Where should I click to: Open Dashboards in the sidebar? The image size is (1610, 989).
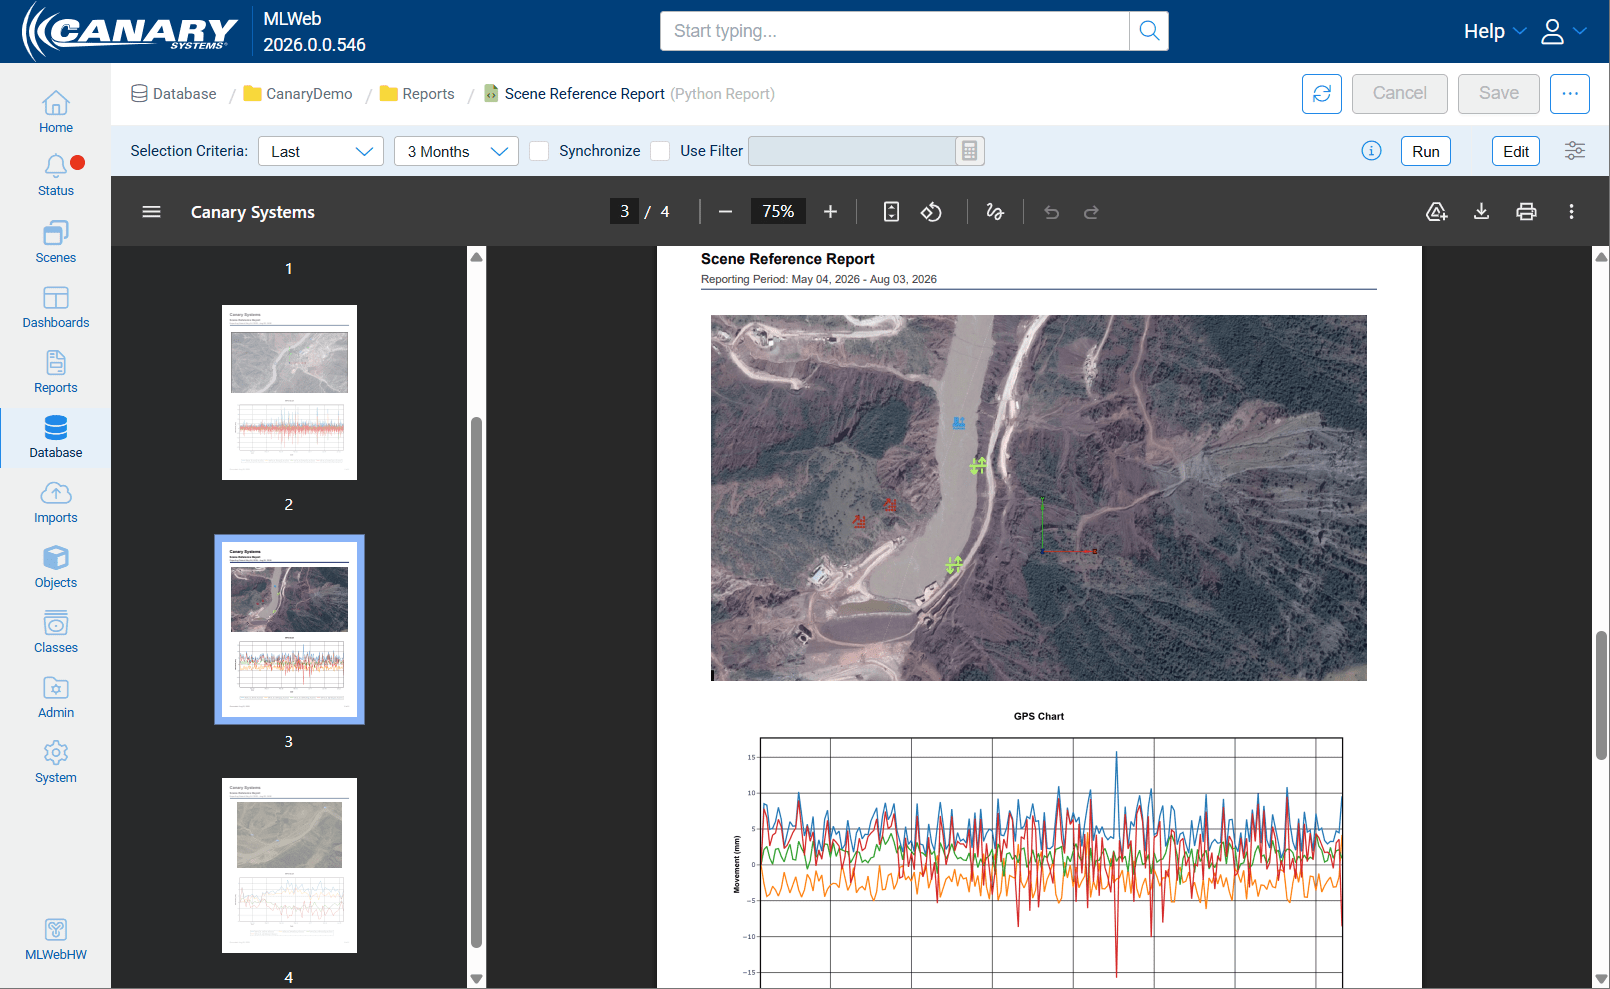(56, 307)
